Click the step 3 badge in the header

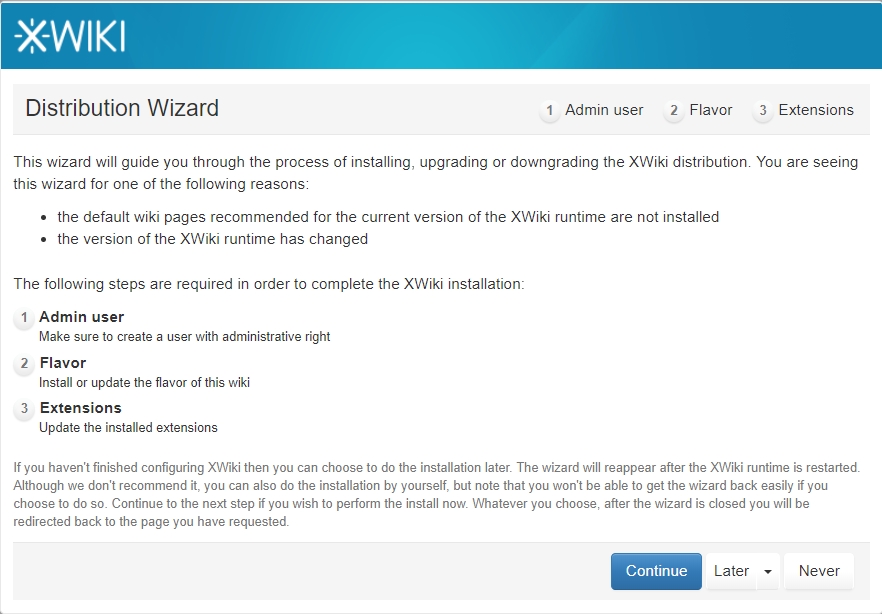pos(763,111)
